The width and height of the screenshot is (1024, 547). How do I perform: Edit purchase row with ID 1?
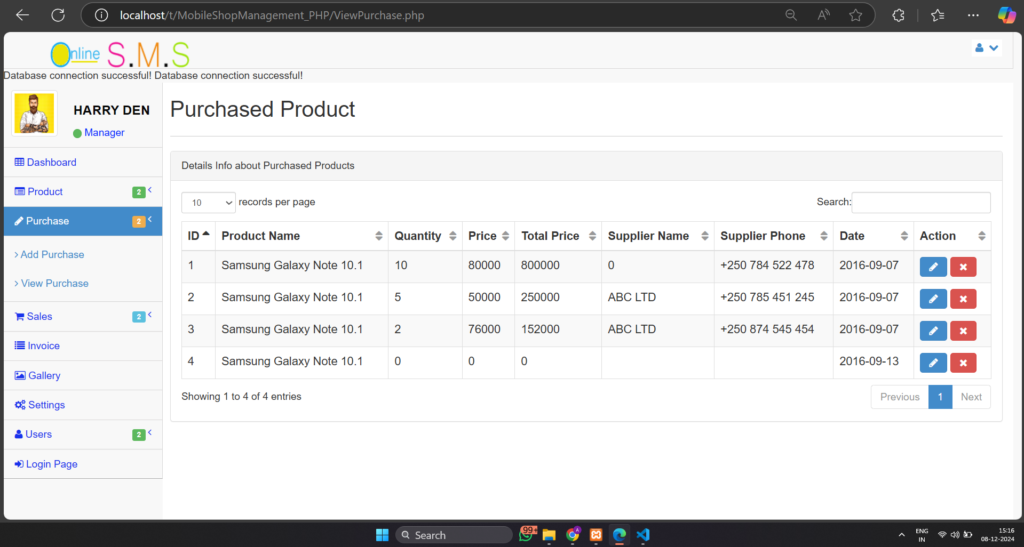click(933, 266)
